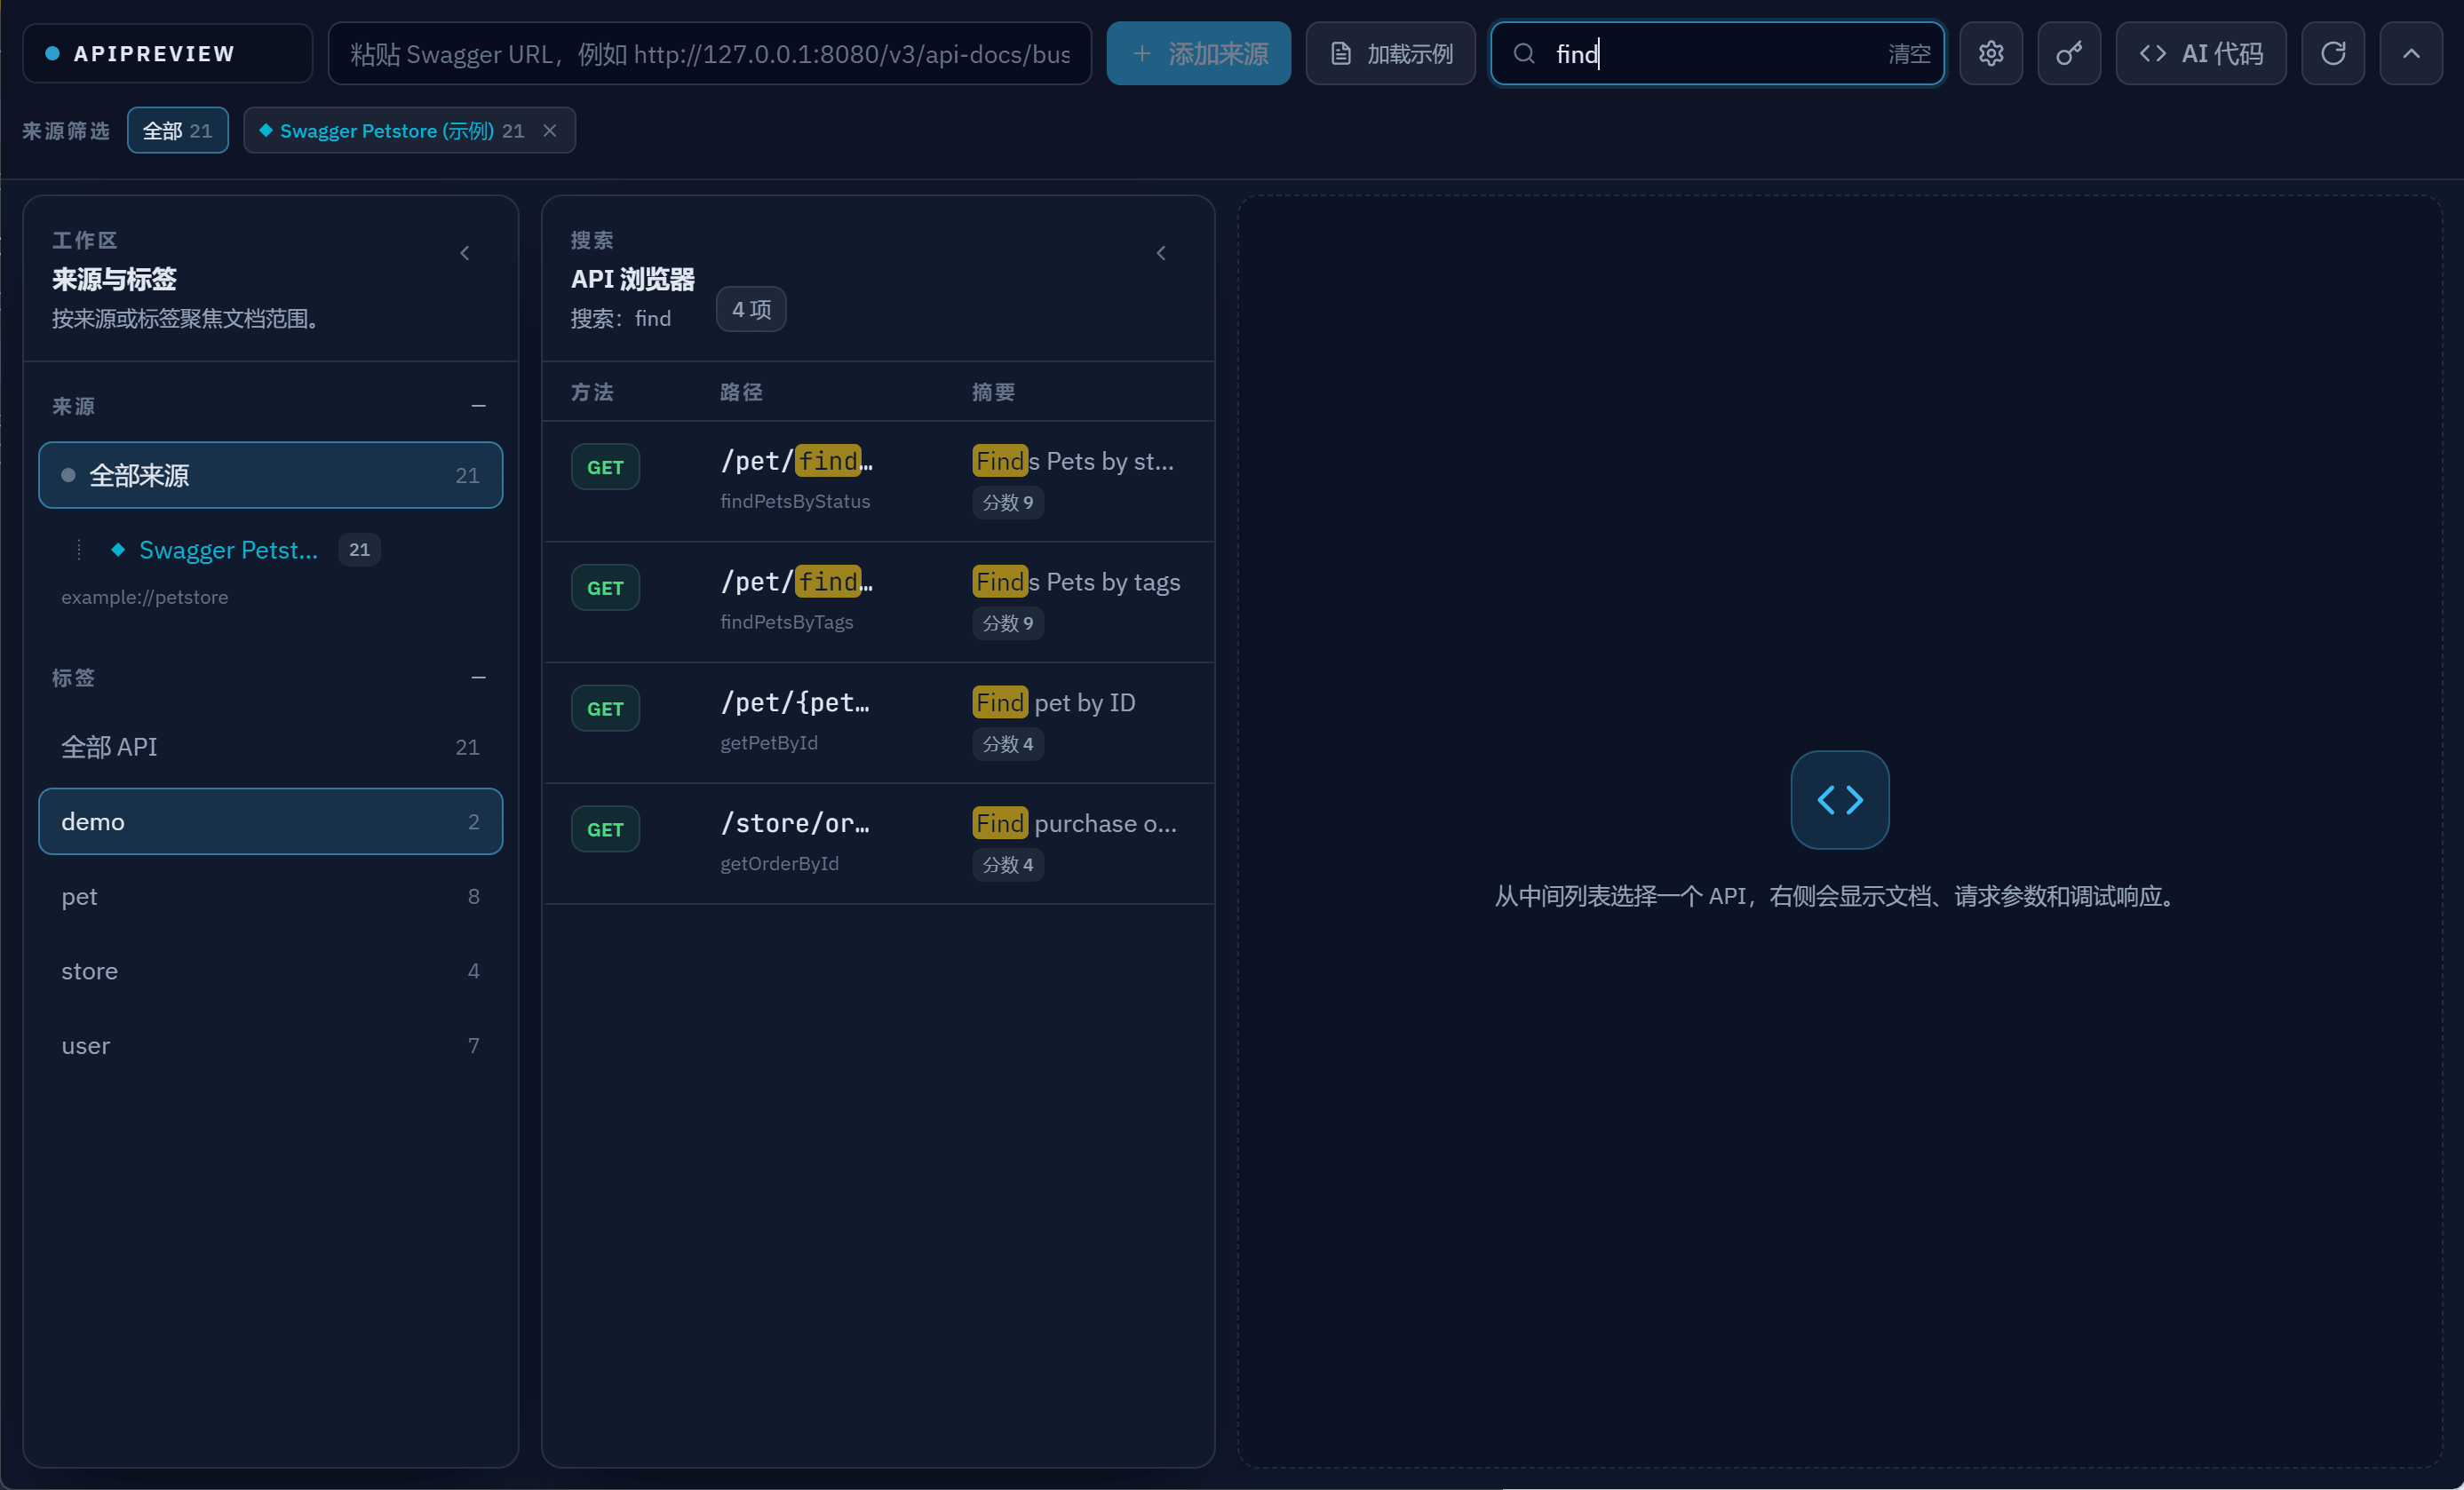
Task: Select the 全部来源 source item
Action: [270, 475]
